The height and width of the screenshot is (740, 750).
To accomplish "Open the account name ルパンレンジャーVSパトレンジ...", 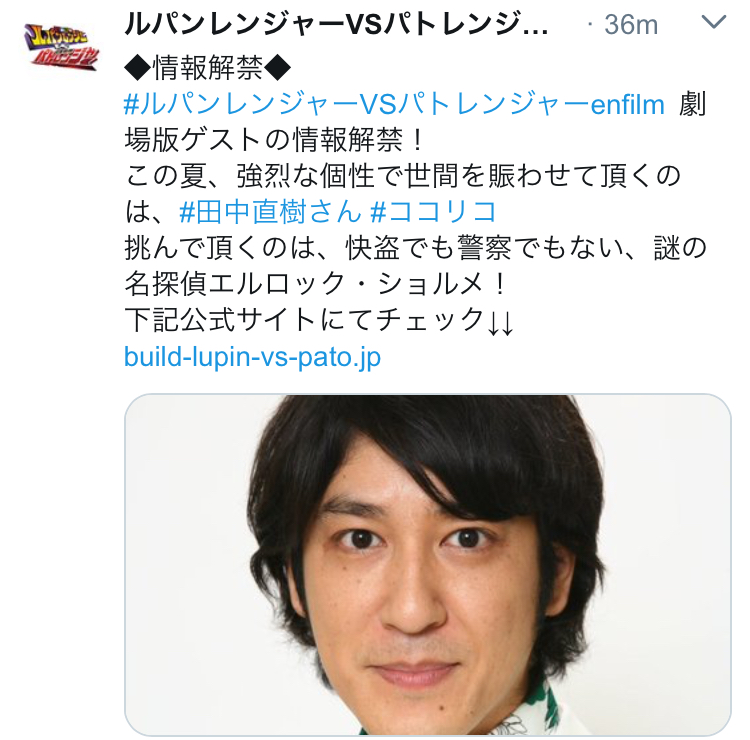I will pyautogui.click(x=336, y=24).
